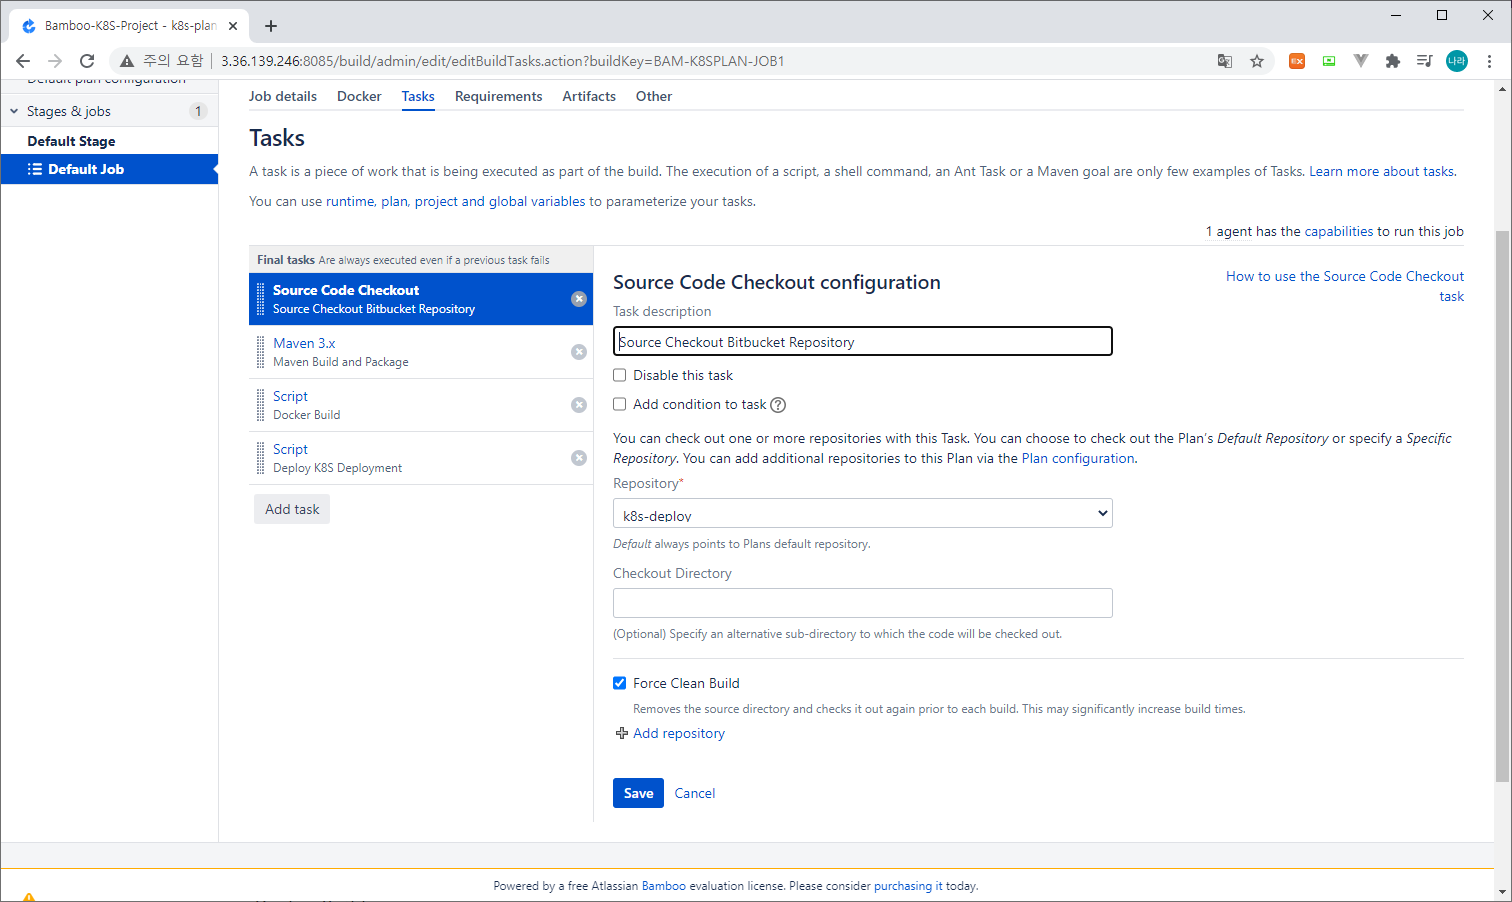The width and height of the screenshot is (1512, 902).
Task: Grab the Docker Build task drag handle
Action: (261, 405)
